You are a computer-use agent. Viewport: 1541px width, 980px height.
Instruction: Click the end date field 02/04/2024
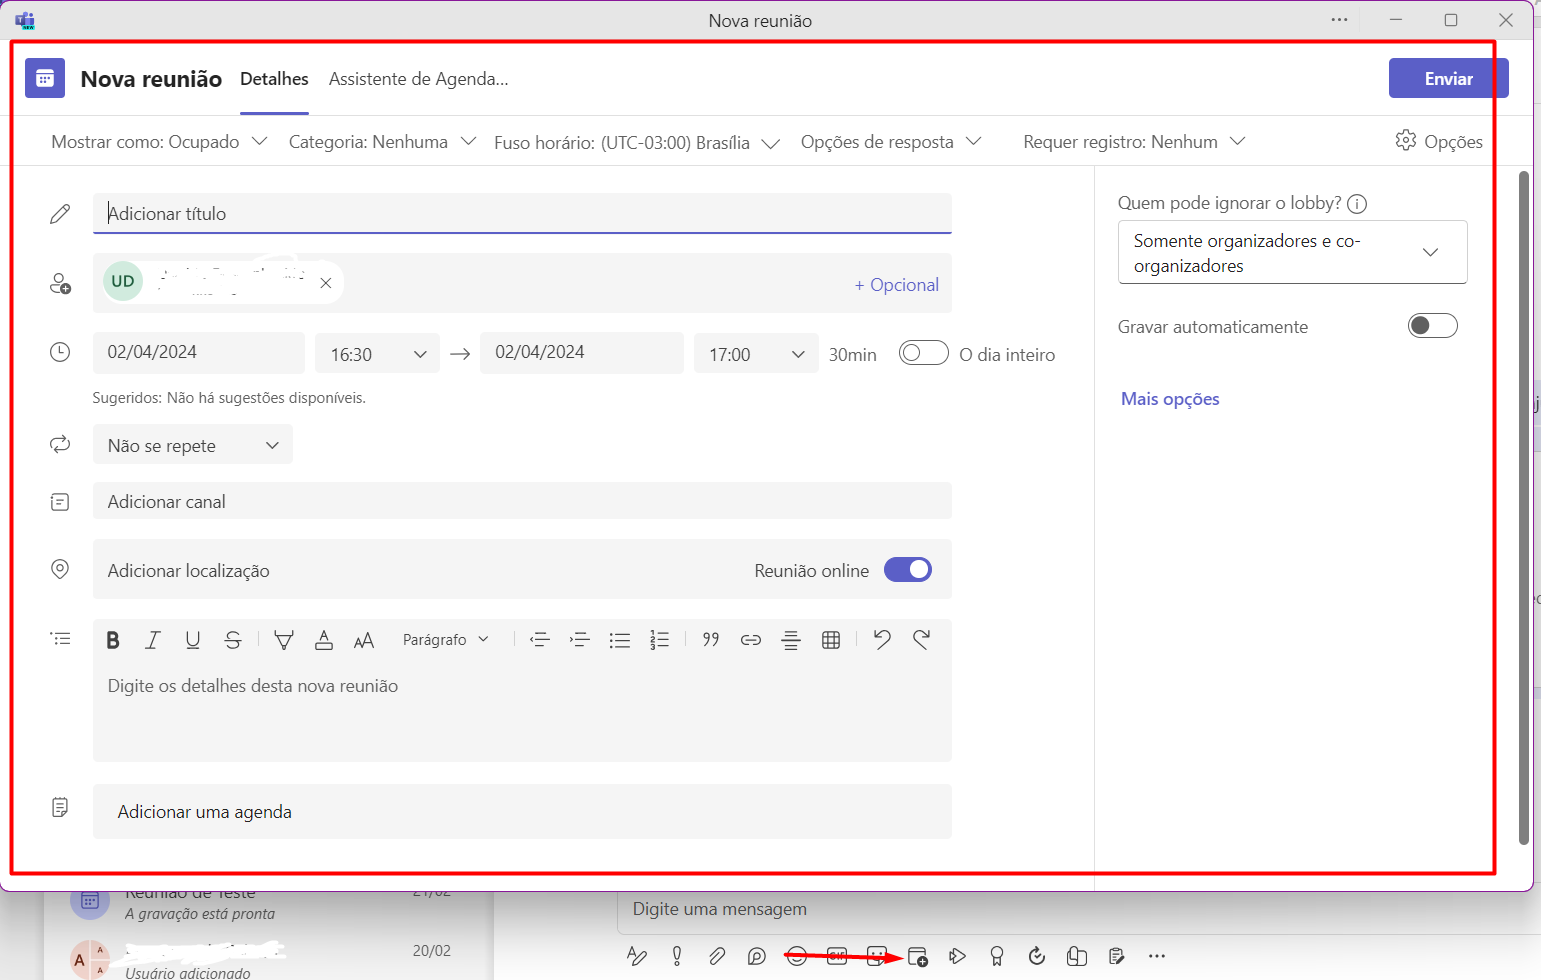point(581,352)
